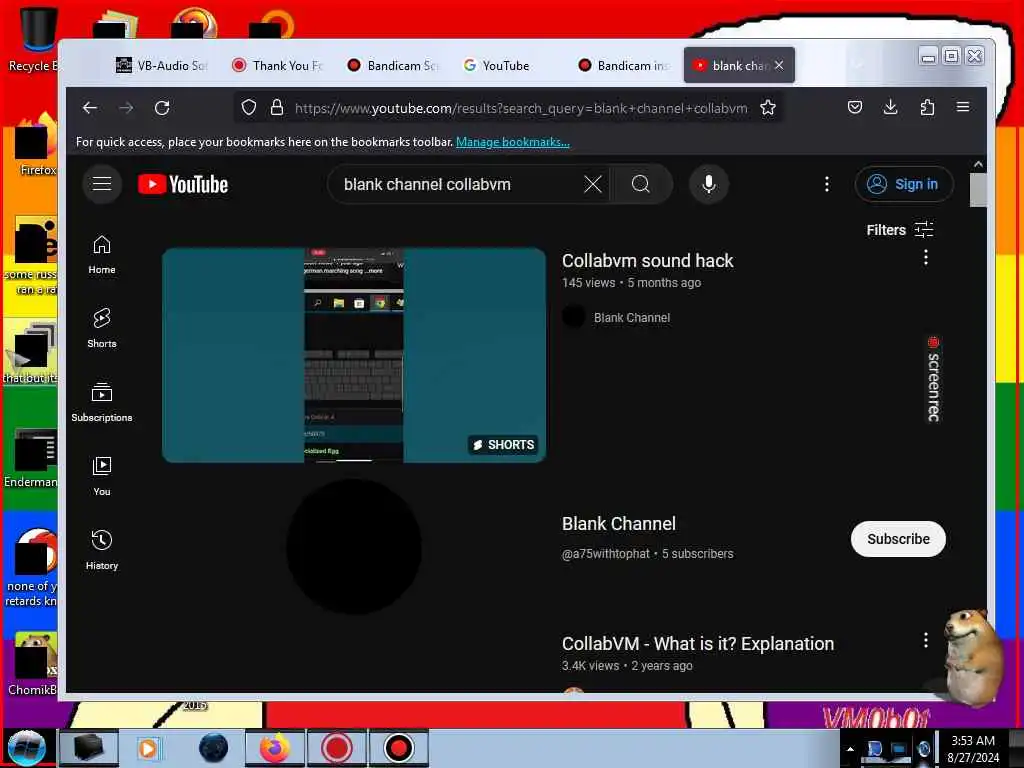Open the You sidebar item

tap(102, 477)
